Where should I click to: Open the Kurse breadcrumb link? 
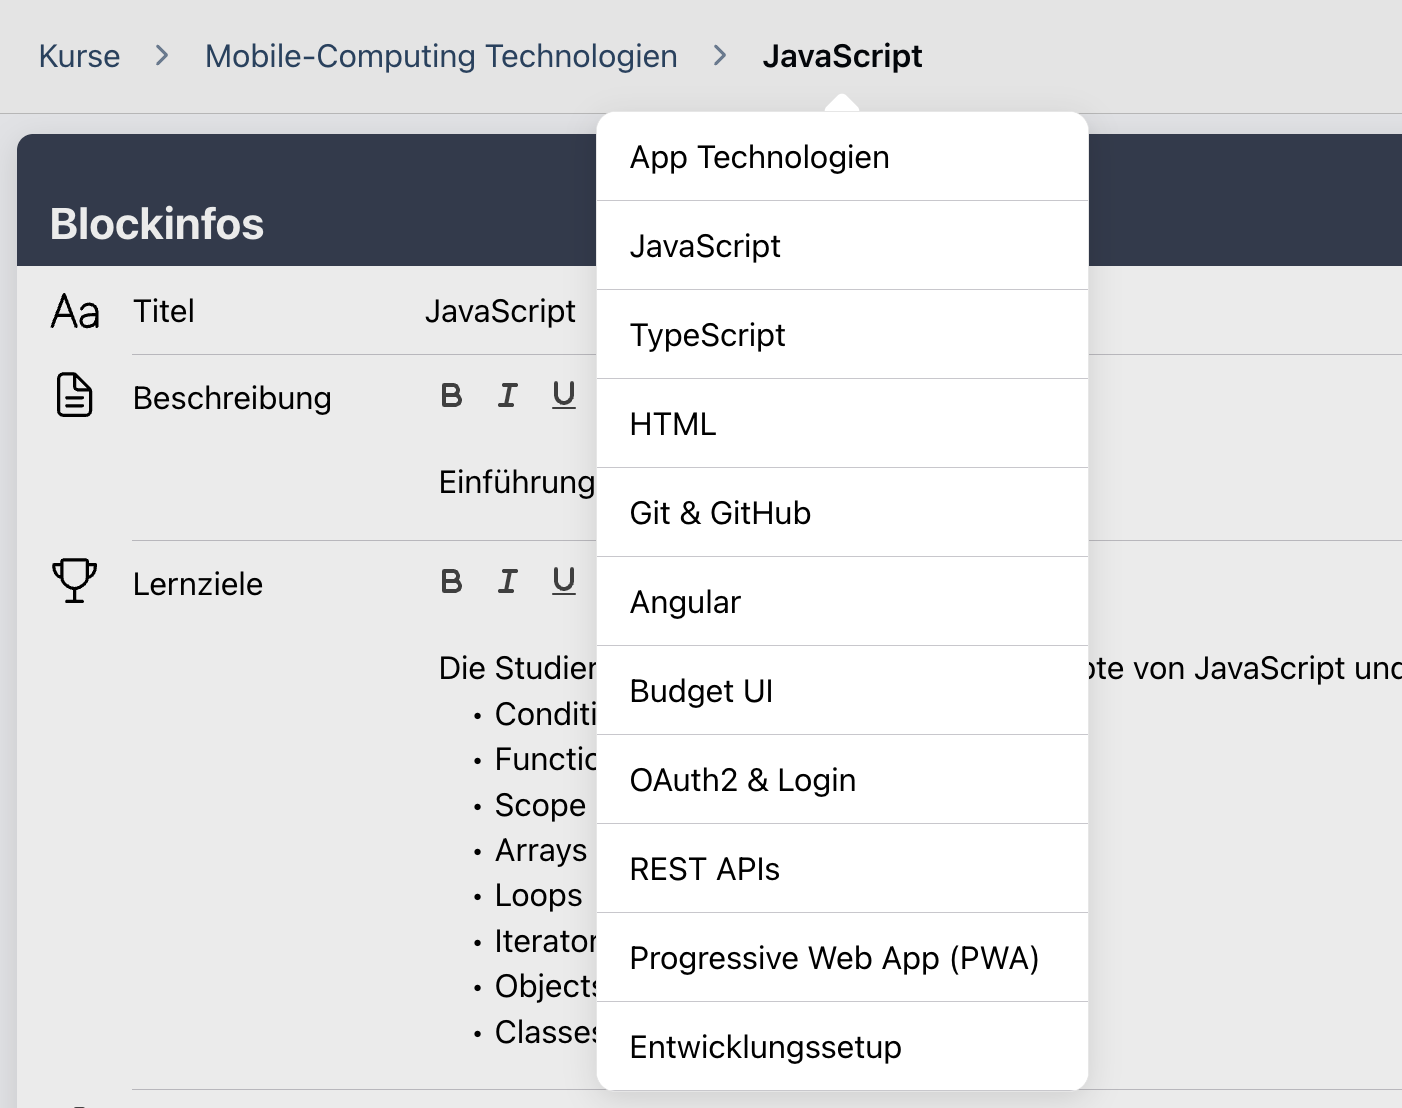coord(79,56)
